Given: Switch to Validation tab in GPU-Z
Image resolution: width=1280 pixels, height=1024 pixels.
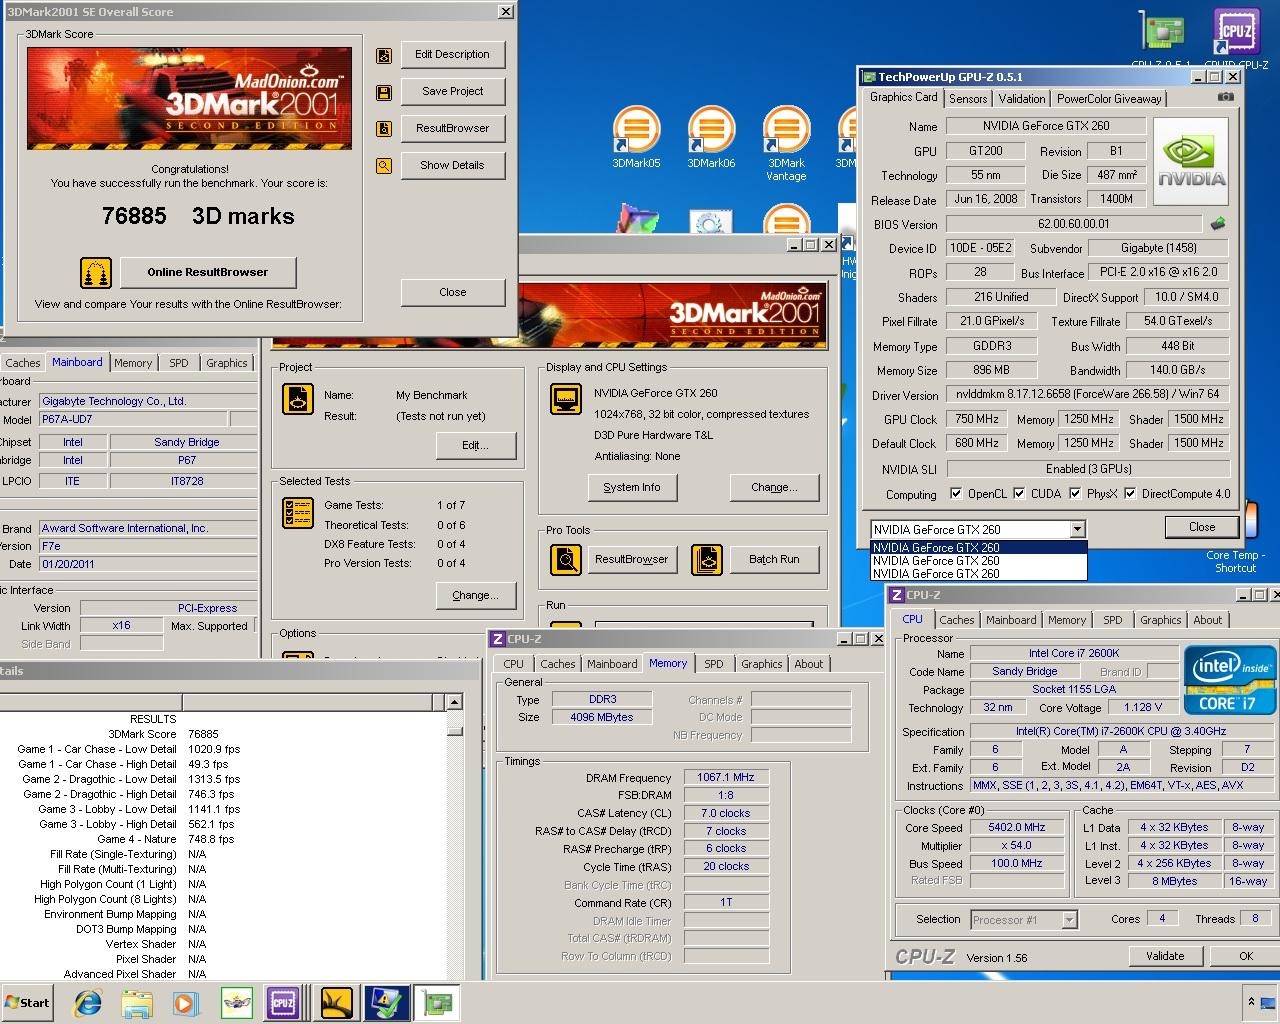Looking at the screenshot, I should (x=1022, y=99).
